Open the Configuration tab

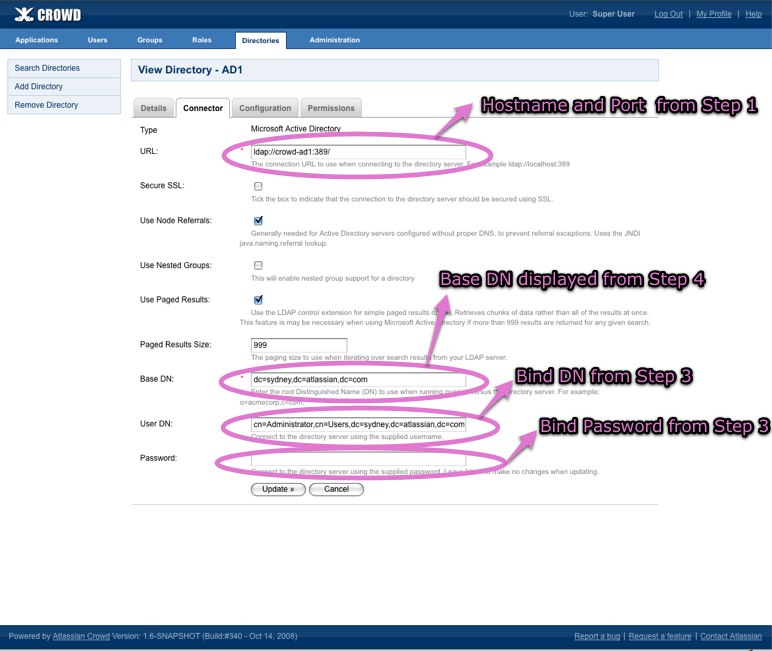coord(265,108)
